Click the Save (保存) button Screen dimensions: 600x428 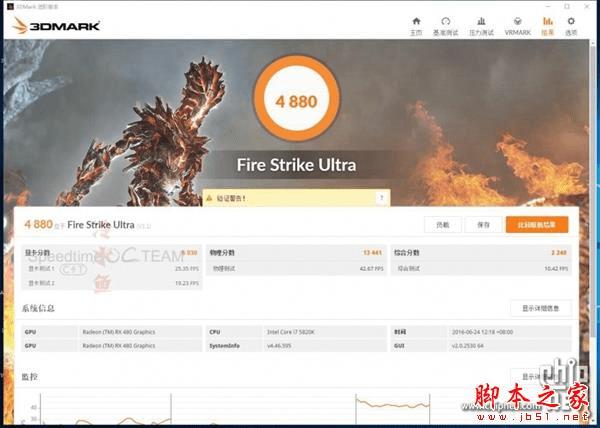483,225
